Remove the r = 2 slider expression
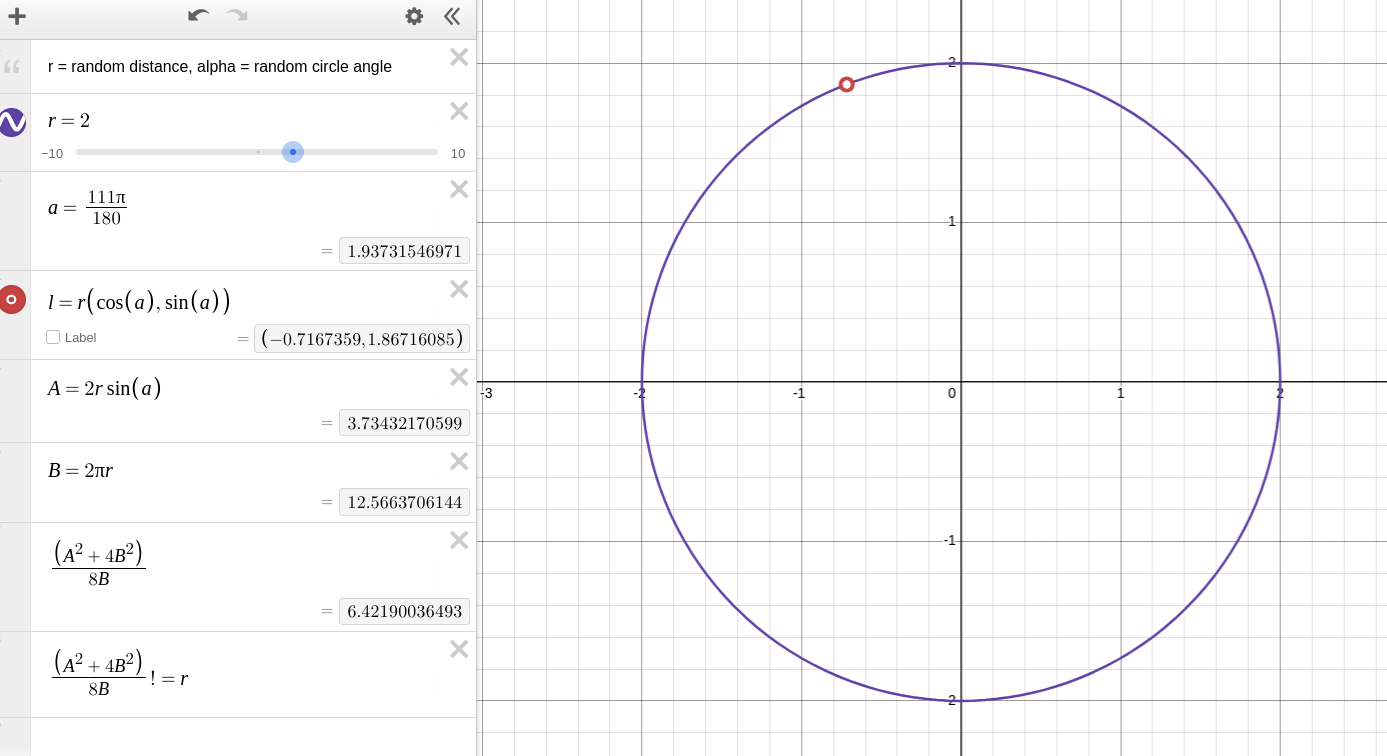 coord(459,111)
